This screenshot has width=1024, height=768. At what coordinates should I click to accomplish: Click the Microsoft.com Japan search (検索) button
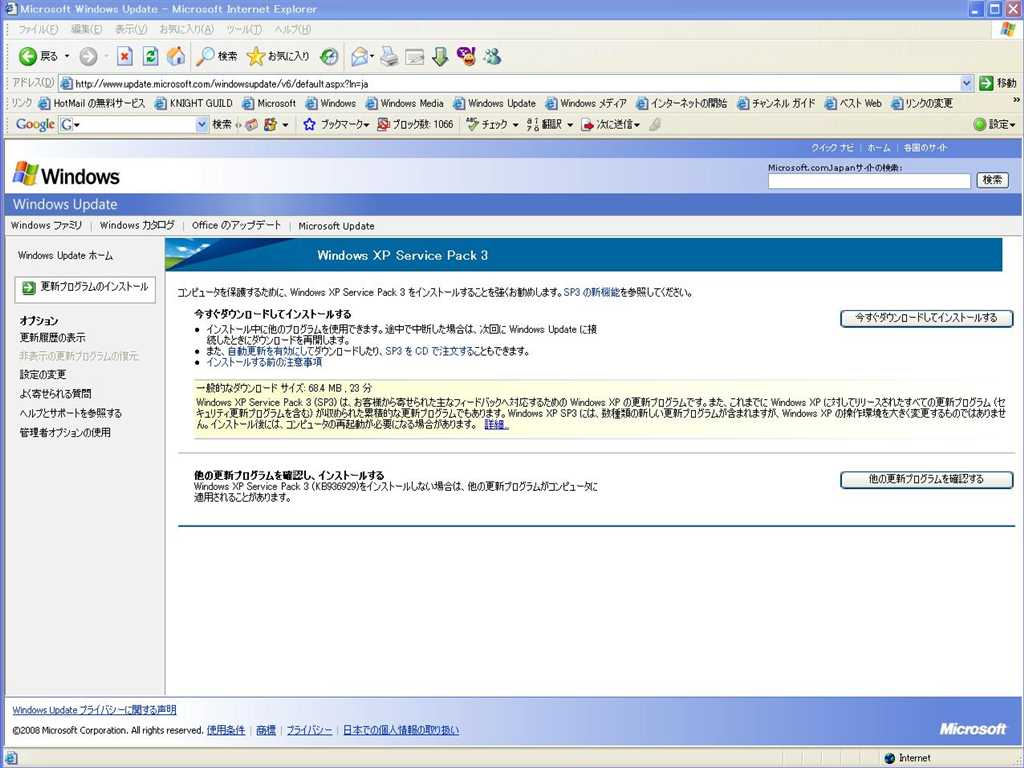tap(993, 180)
